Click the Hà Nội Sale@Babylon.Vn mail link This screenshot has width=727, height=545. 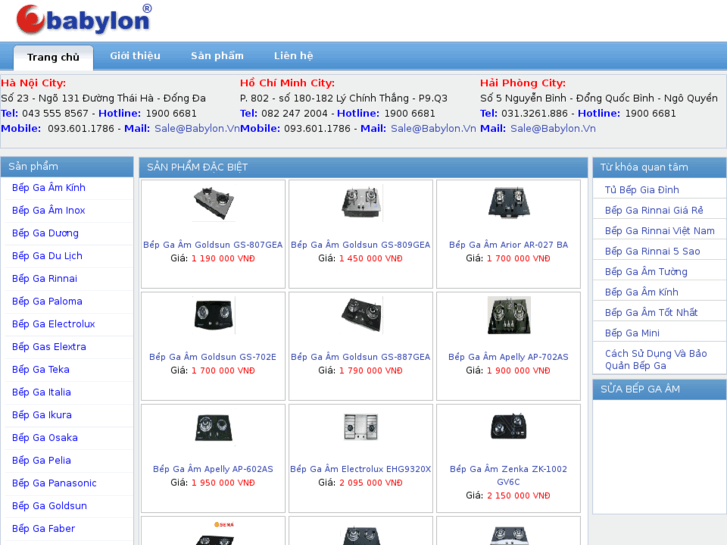coord(197,128)
